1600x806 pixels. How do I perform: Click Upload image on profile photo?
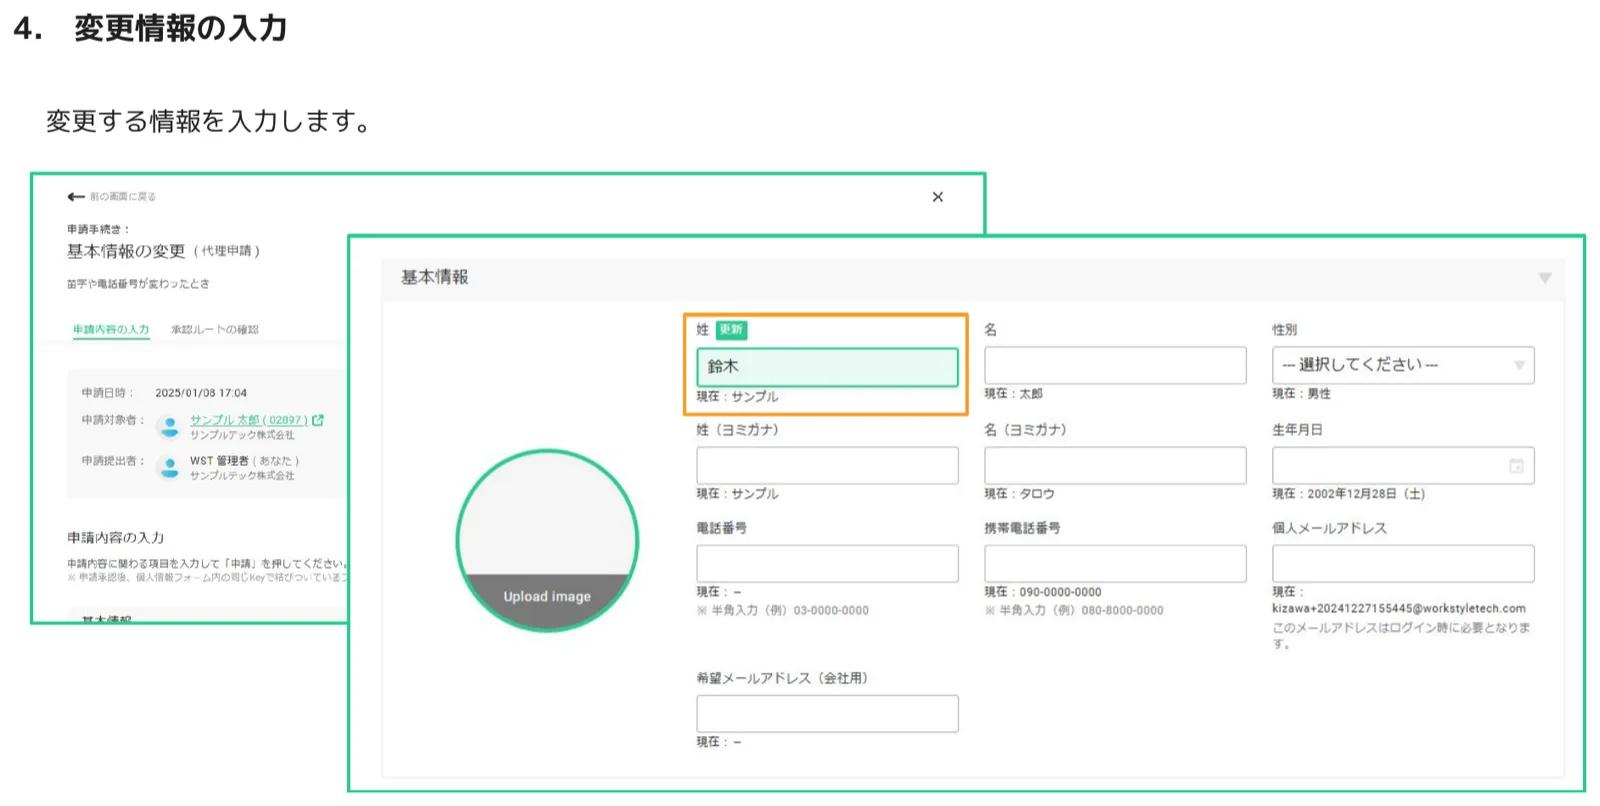tap(547, 597)
